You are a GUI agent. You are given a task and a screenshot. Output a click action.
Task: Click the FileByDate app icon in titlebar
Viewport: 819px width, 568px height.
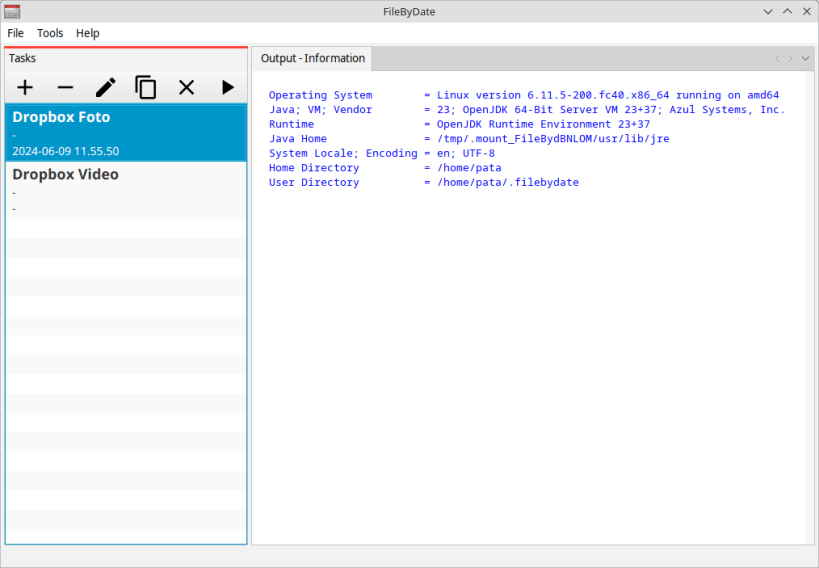coord(11,11)
